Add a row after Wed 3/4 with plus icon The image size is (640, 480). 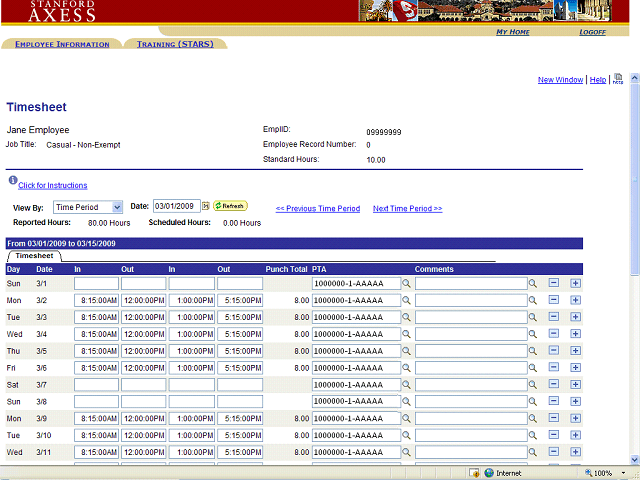(575, 335)
